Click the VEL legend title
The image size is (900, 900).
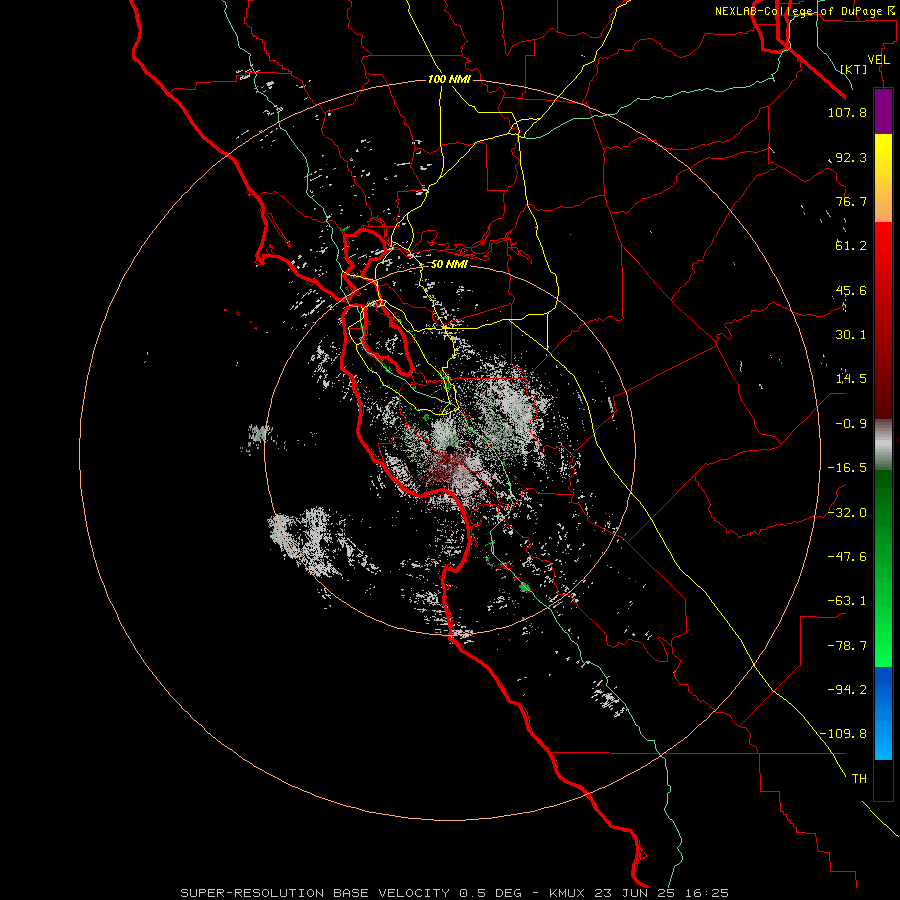pos(879,60)
